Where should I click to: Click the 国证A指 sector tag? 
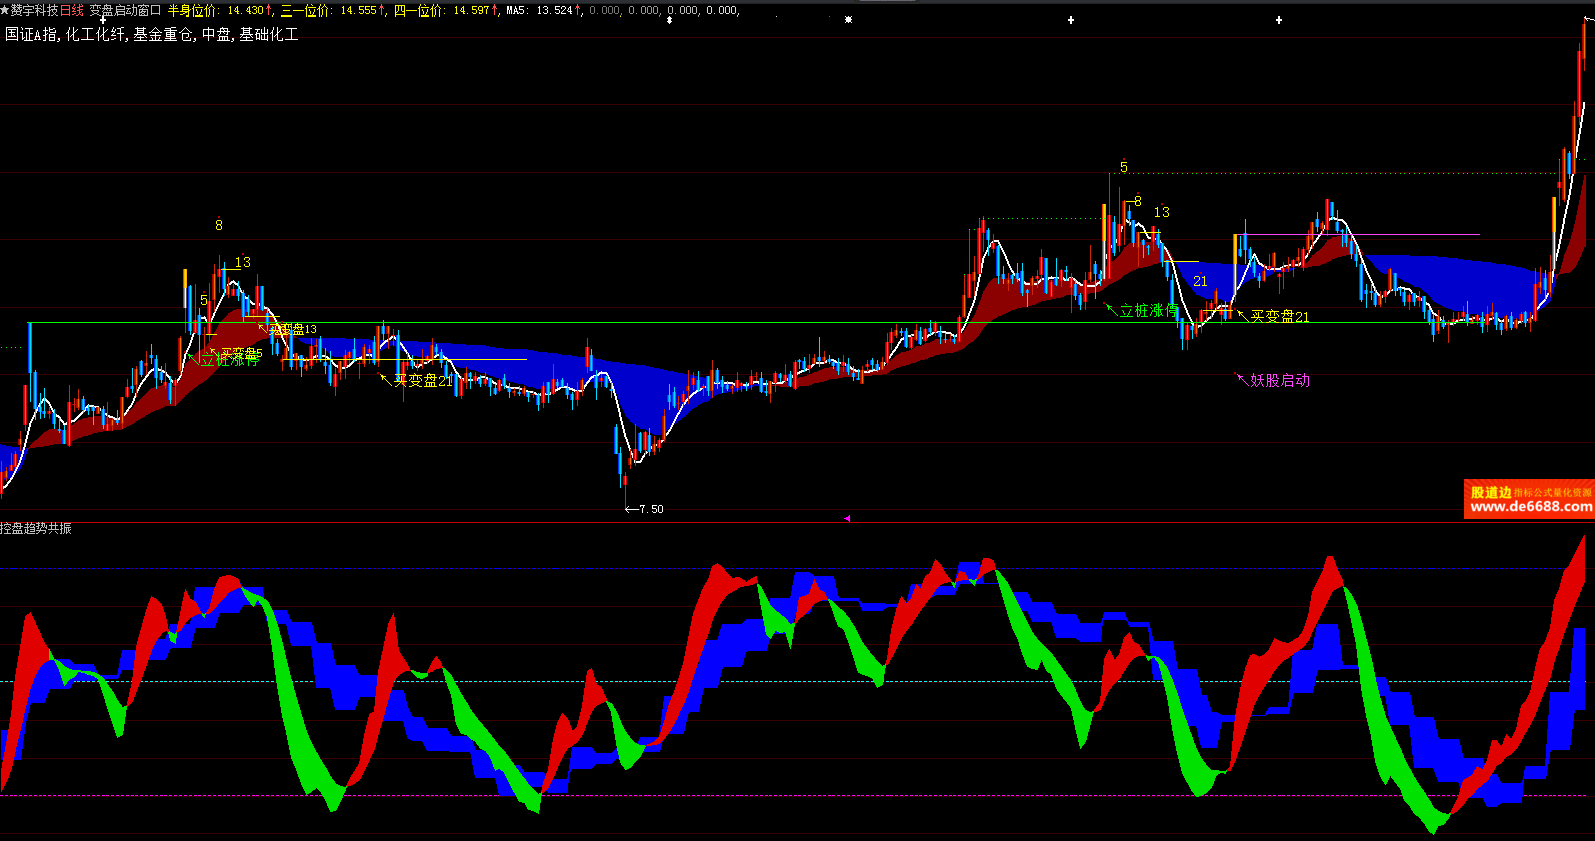32,34
